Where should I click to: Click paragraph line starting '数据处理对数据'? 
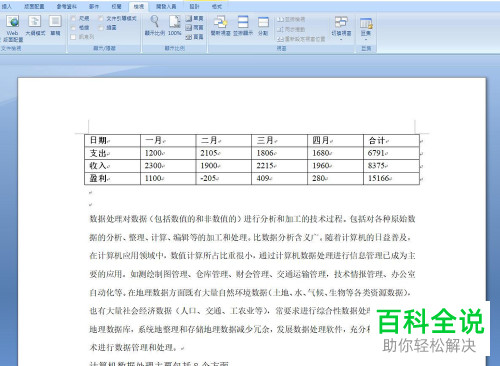252,219
